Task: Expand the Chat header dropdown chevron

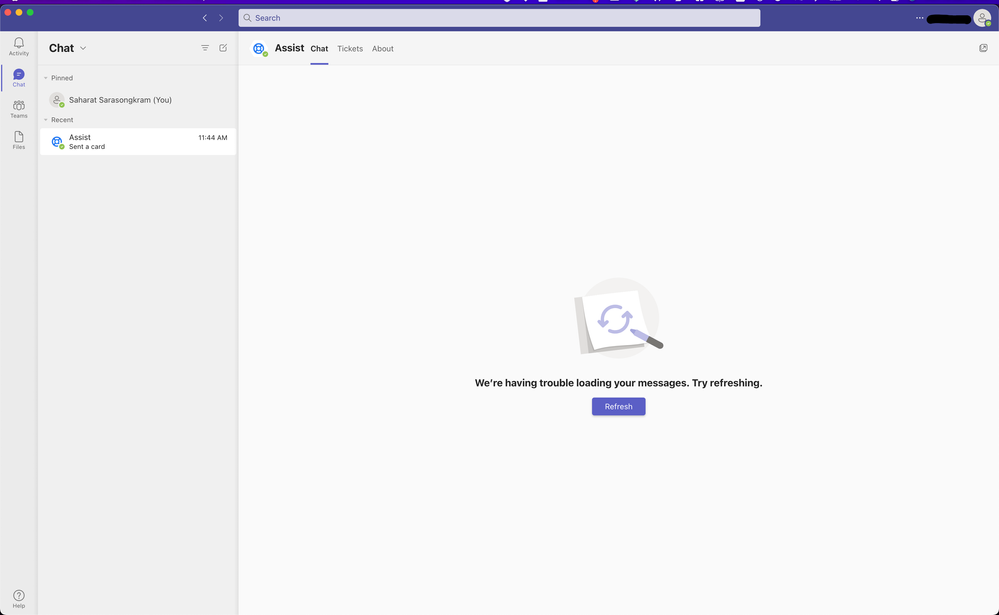Action: (83, 48)
